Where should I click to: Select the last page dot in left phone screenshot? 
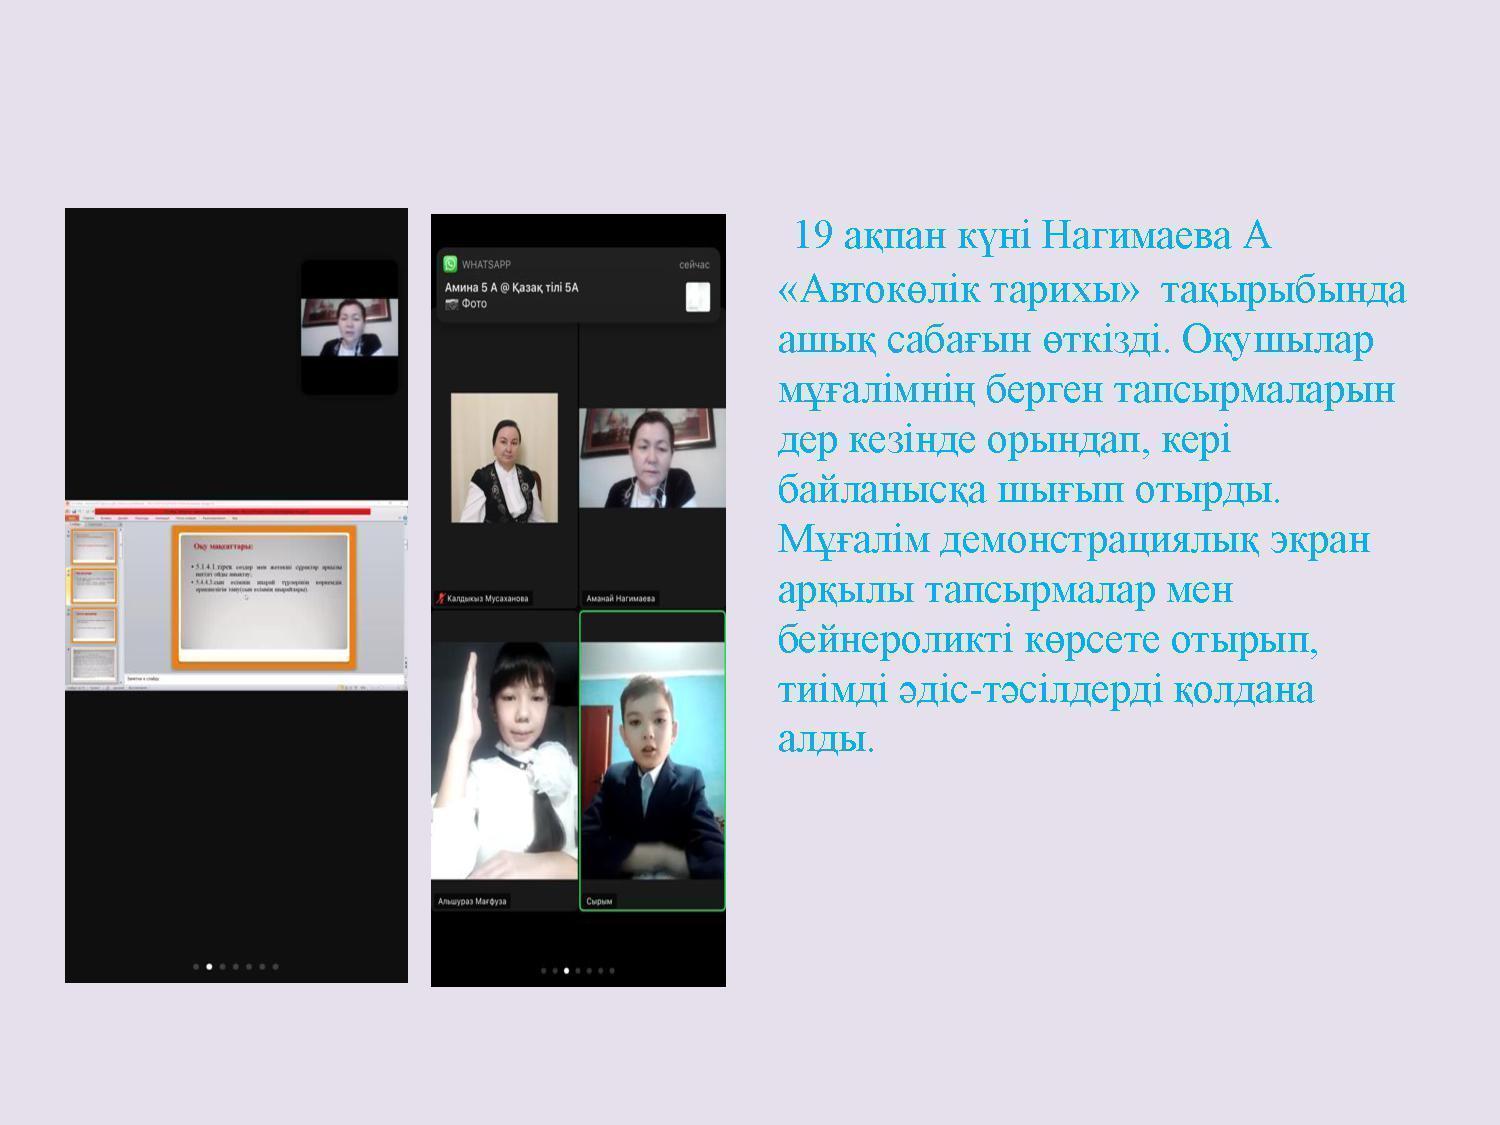point(276,966)
